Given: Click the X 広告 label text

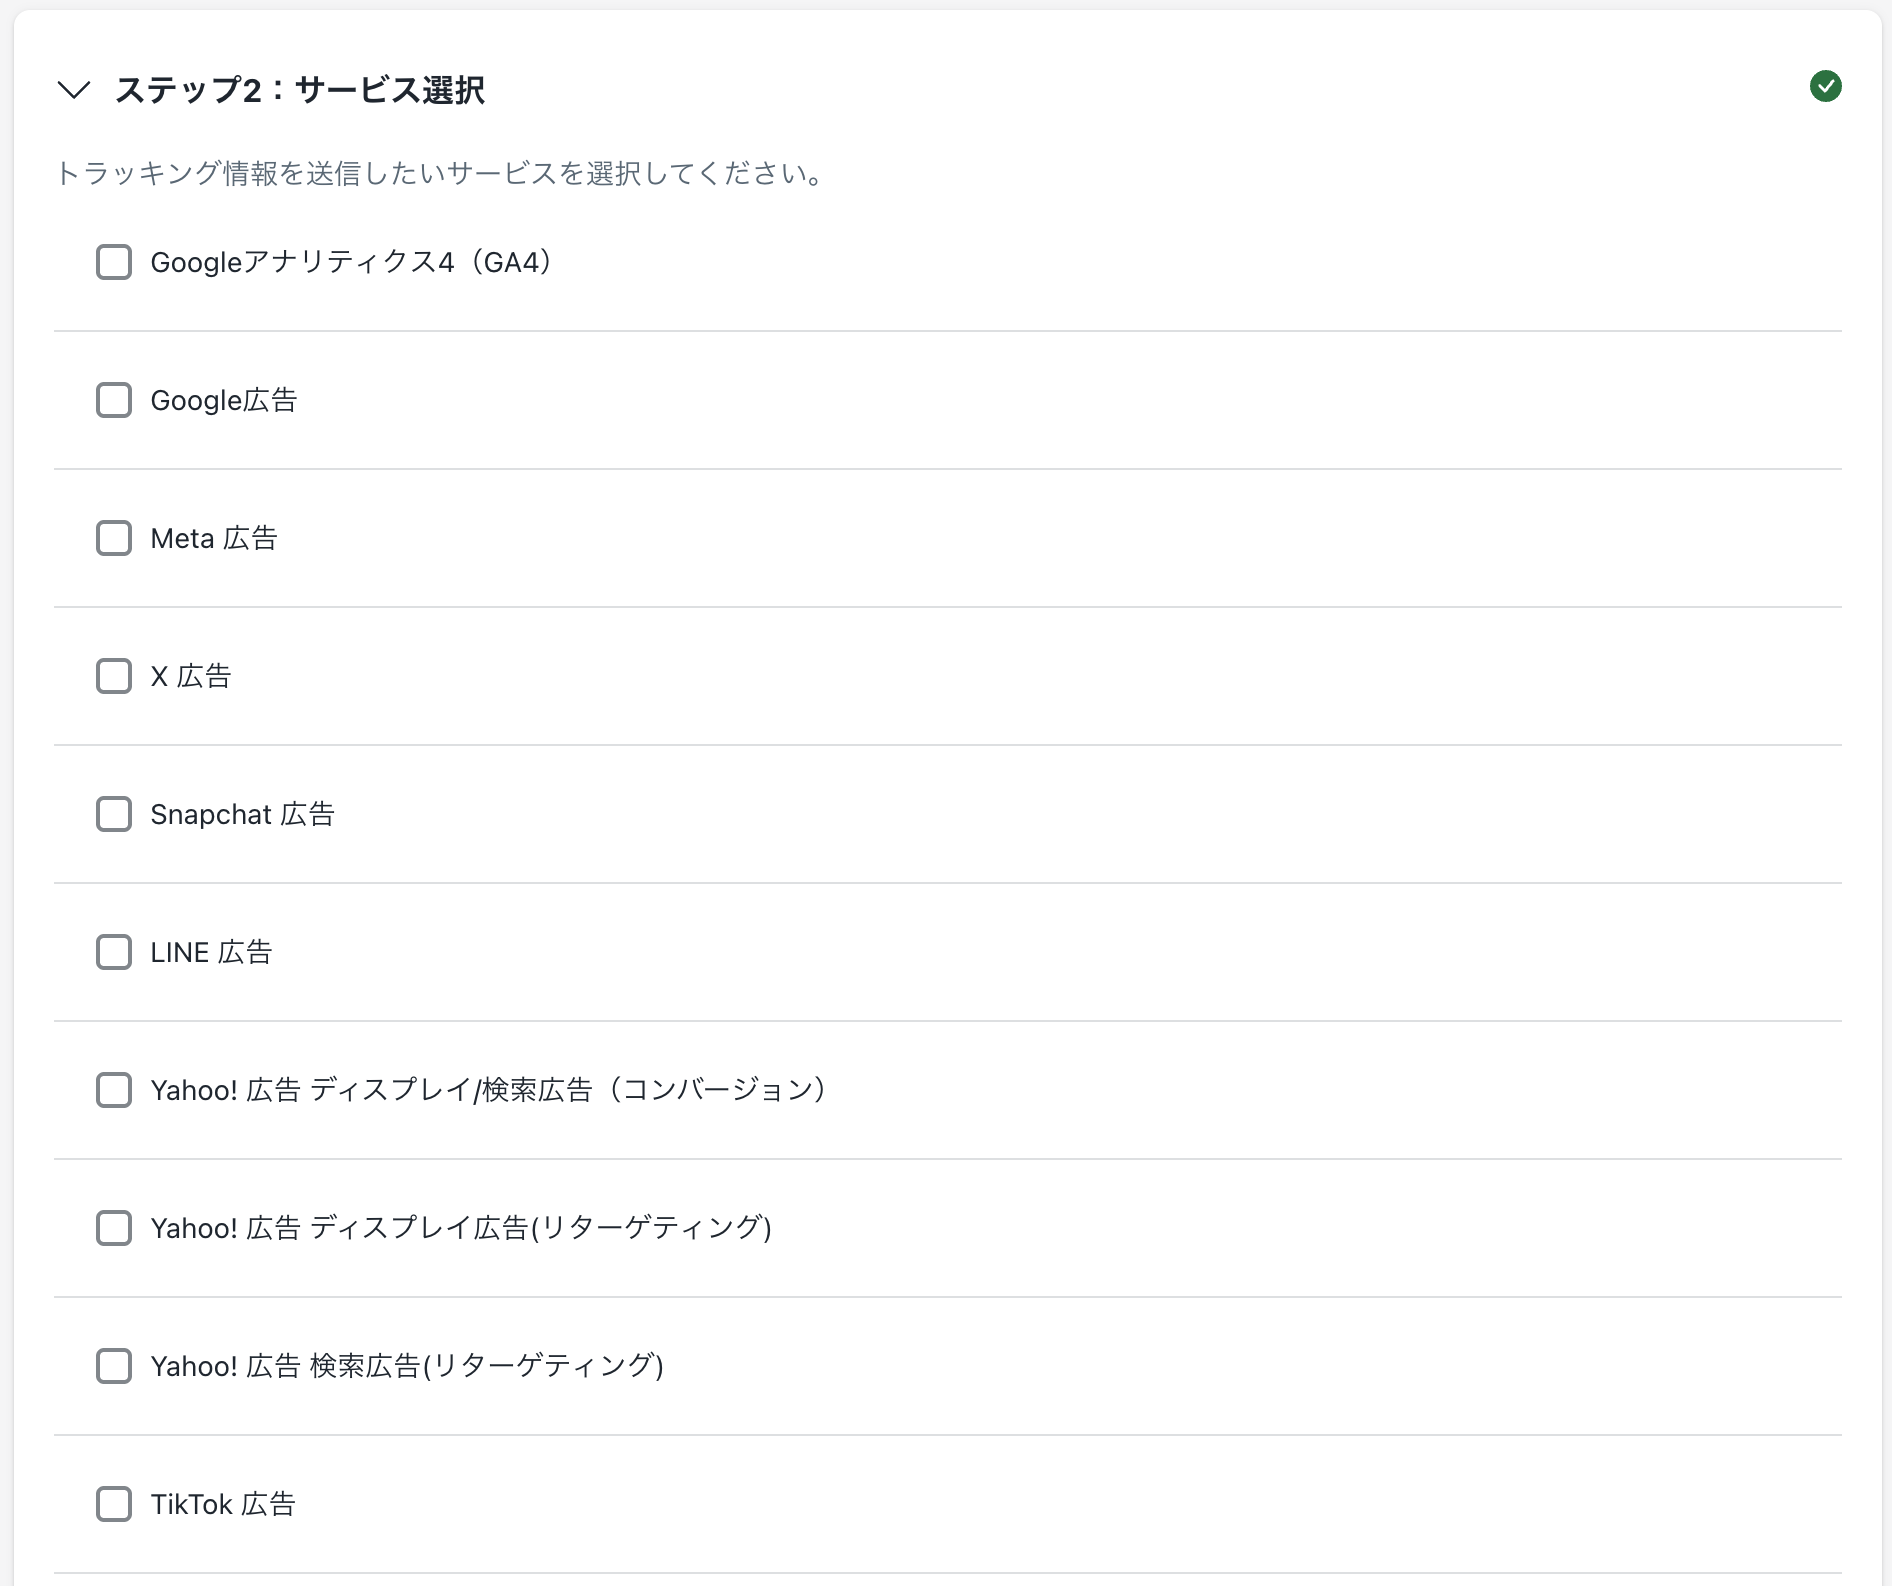Looking at the screenshot, I should [x=191, y=676].
